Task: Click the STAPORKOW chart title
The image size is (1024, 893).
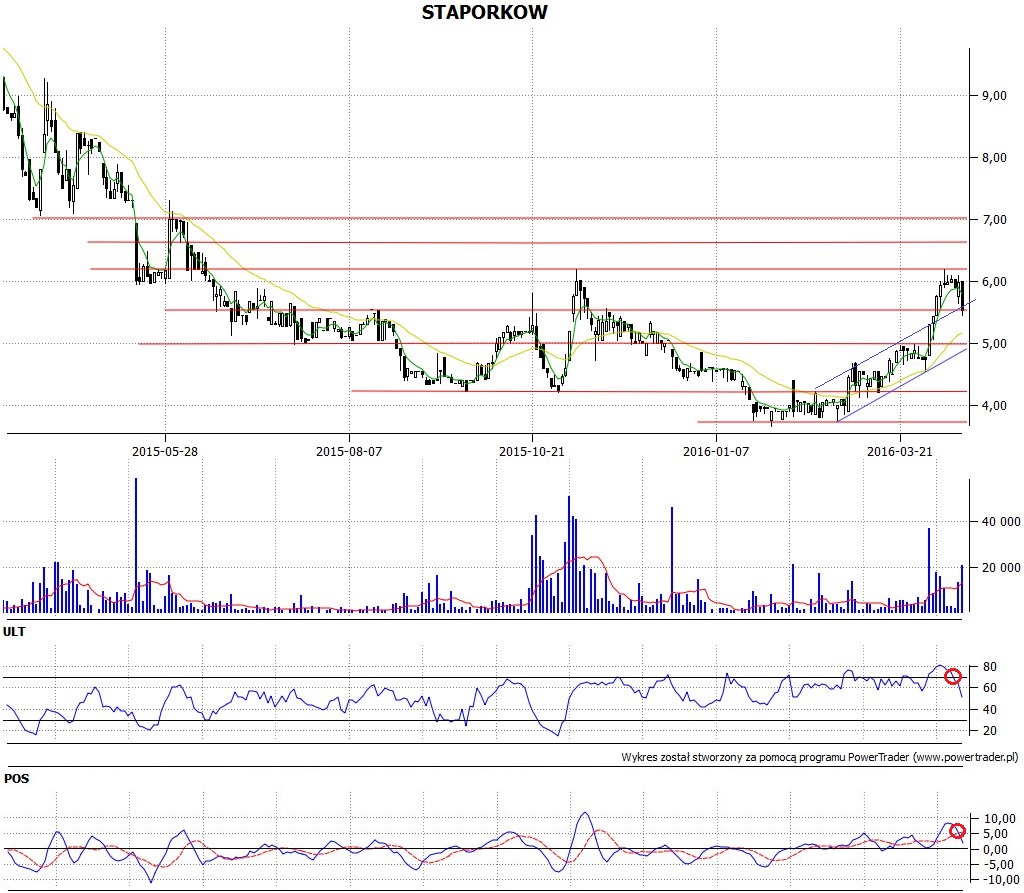Action: click(485, 12)
